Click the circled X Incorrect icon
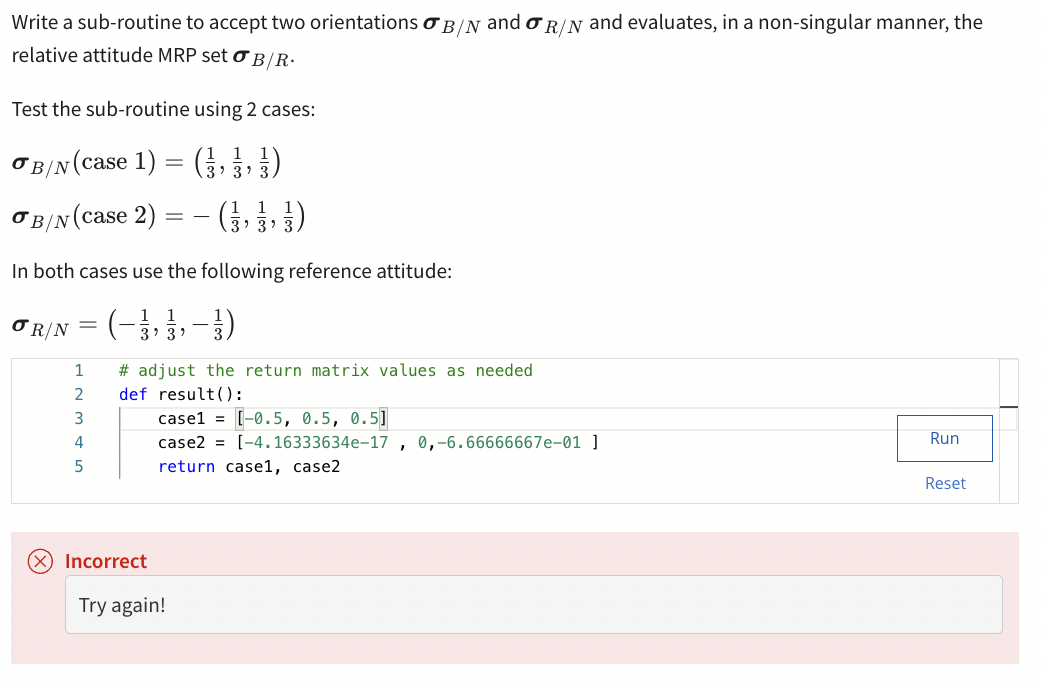 click(38, 561)
